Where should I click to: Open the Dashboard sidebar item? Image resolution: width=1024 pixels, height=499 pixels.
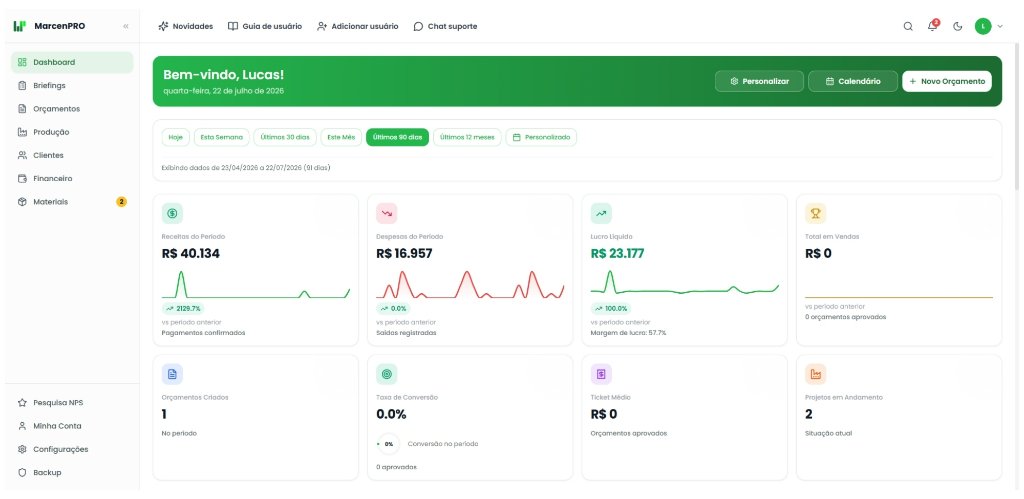pyautogui.click(x=72, y=62)
